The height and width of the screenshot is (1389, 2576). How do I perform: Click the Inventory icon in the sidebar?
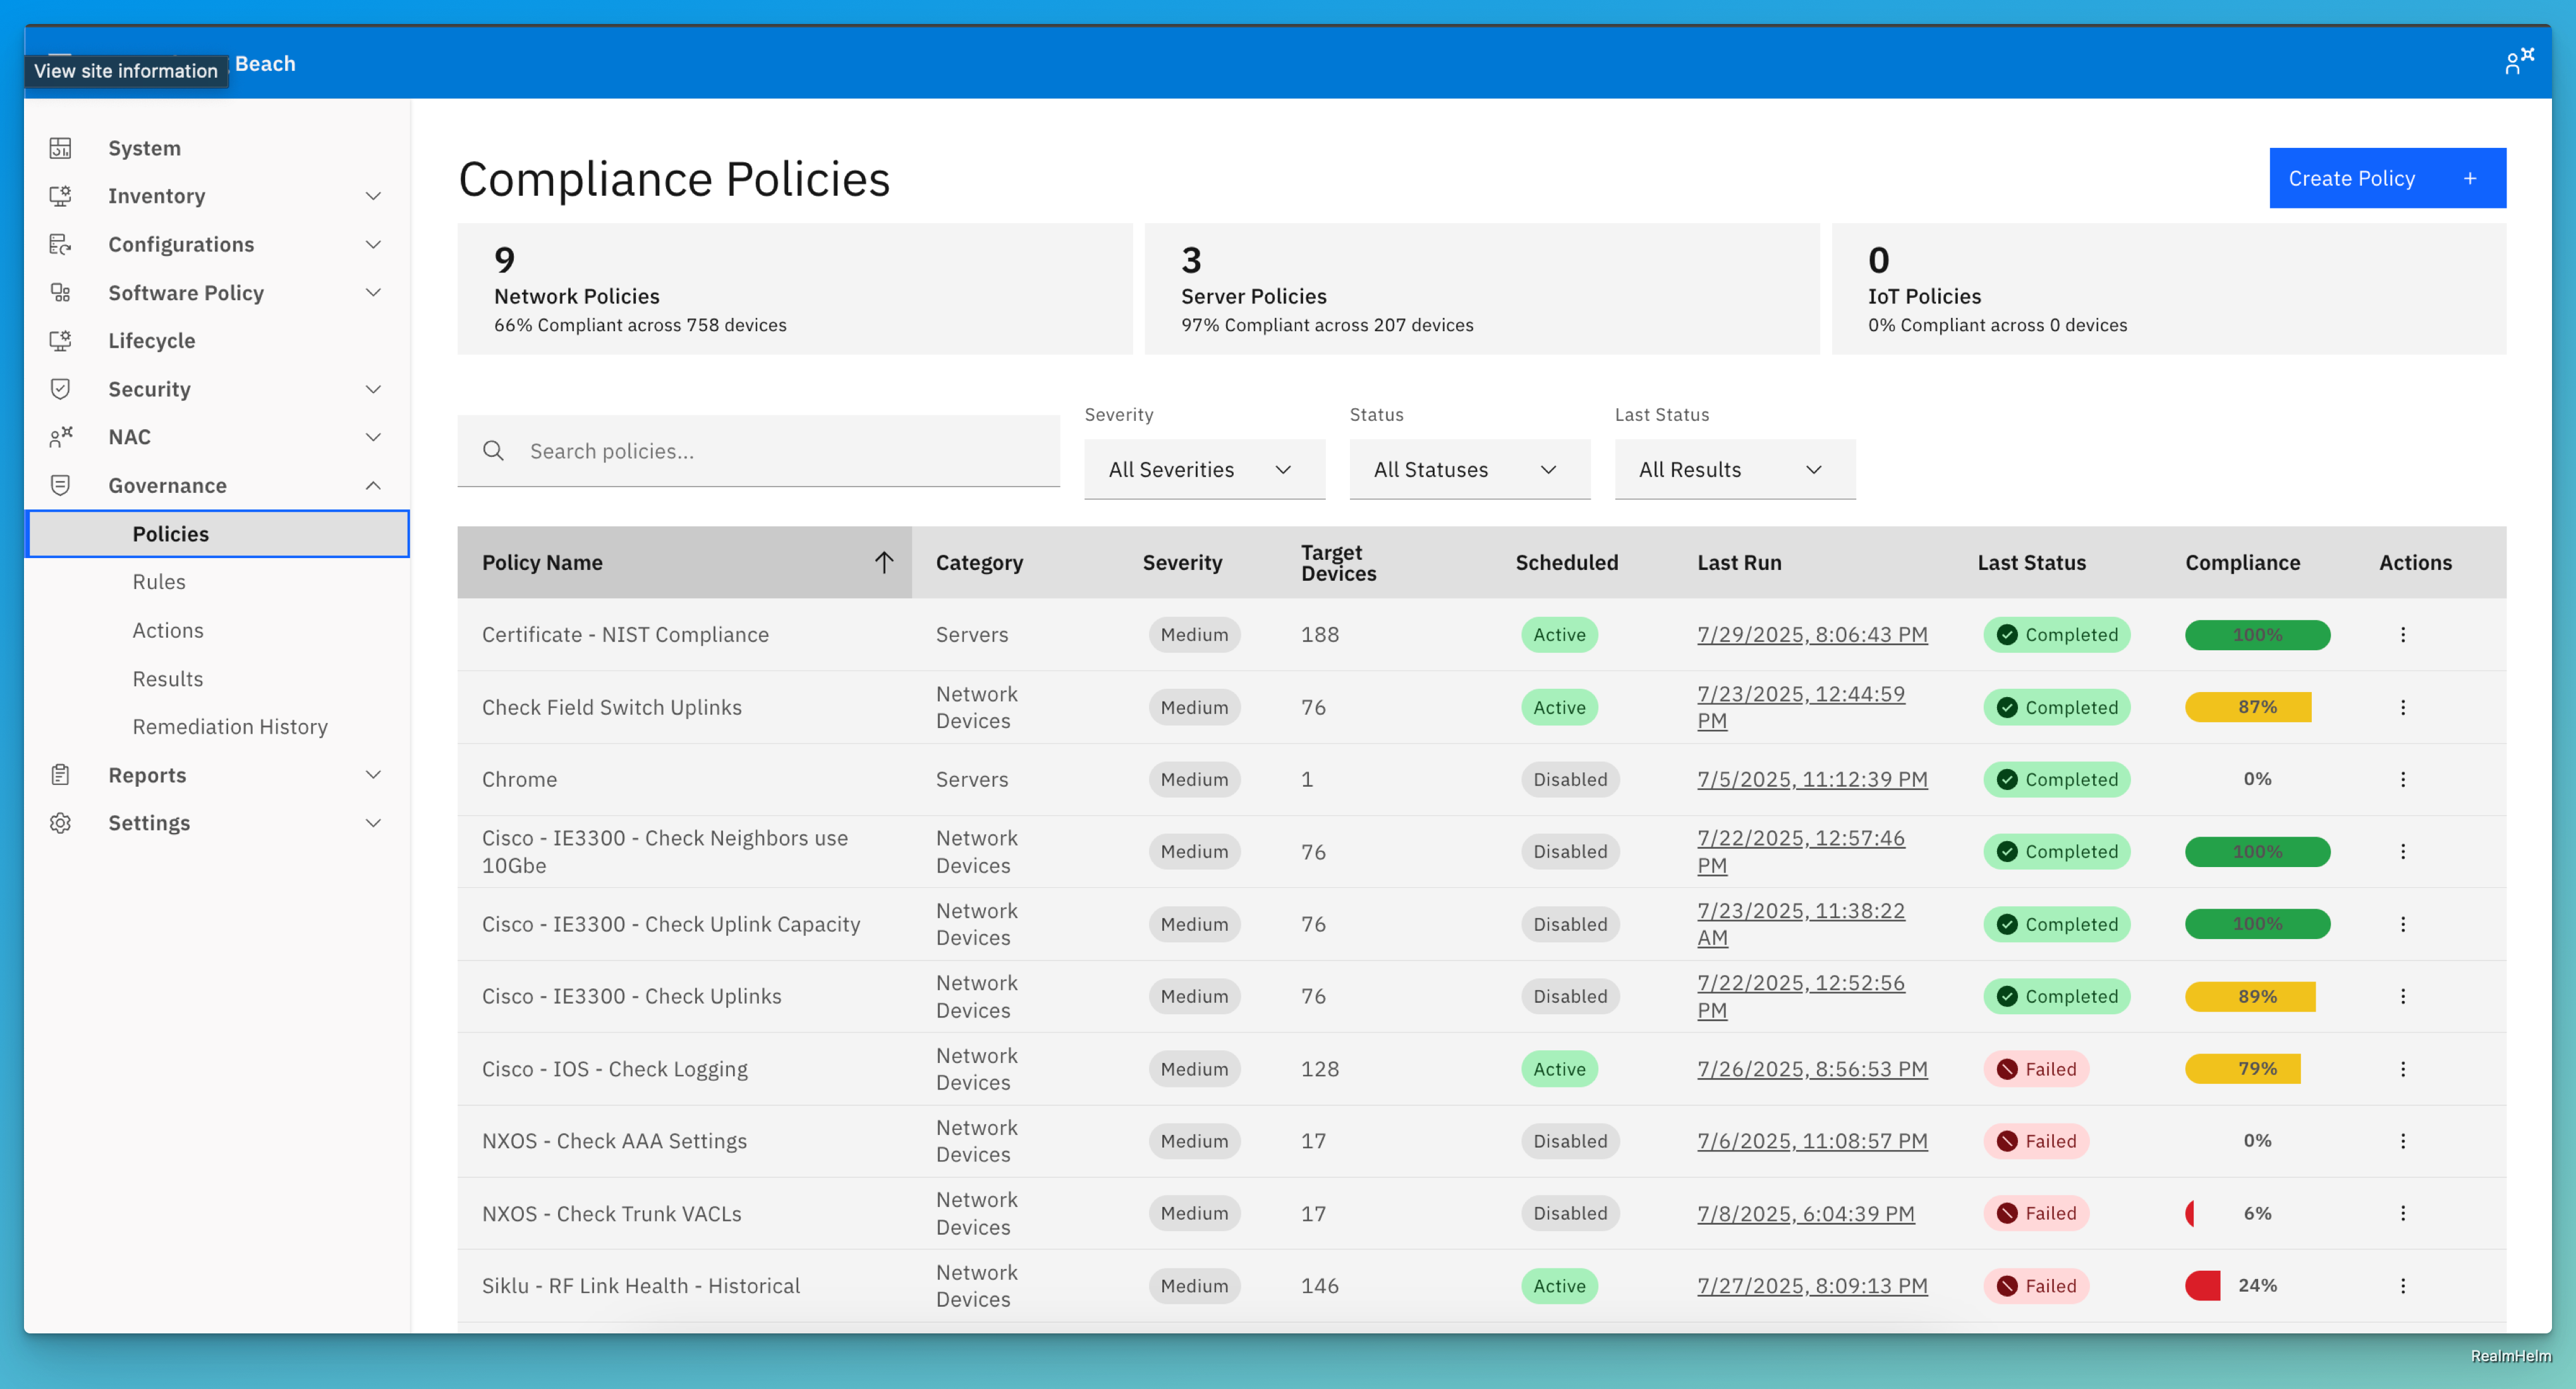click(60, 196)
